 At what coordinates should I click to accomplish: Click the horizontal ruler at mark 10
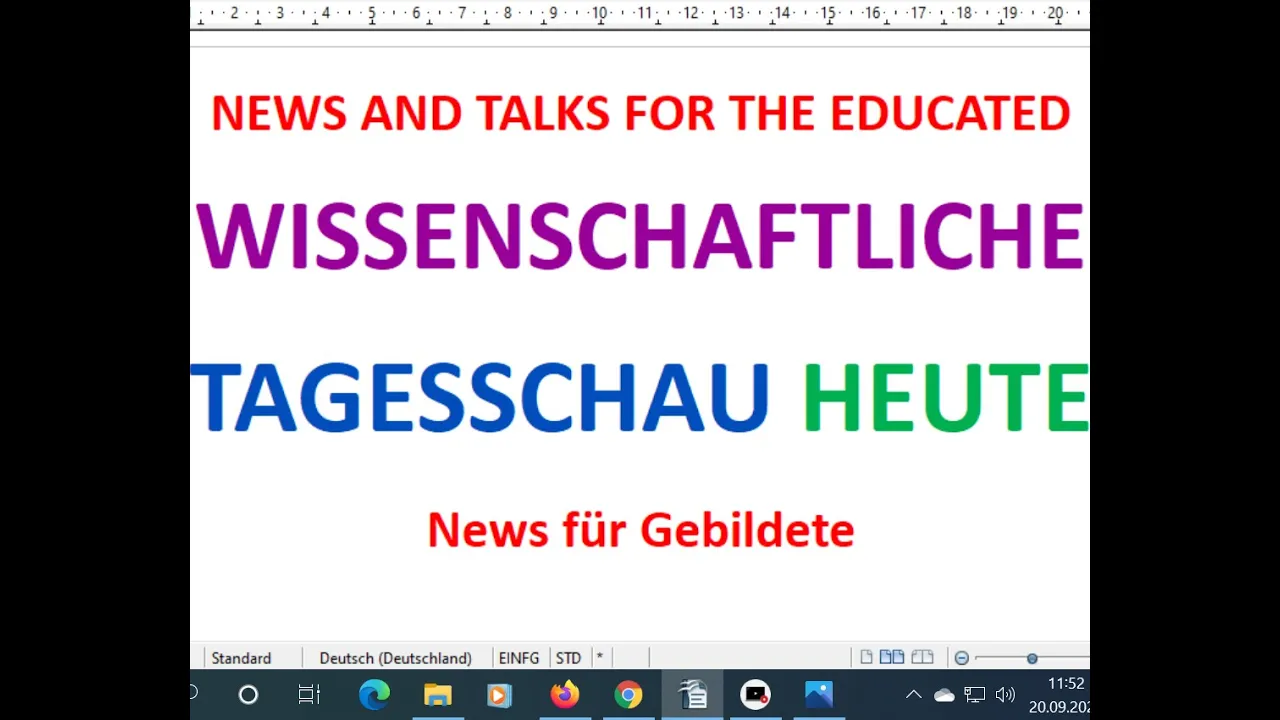tap(599, 13)
